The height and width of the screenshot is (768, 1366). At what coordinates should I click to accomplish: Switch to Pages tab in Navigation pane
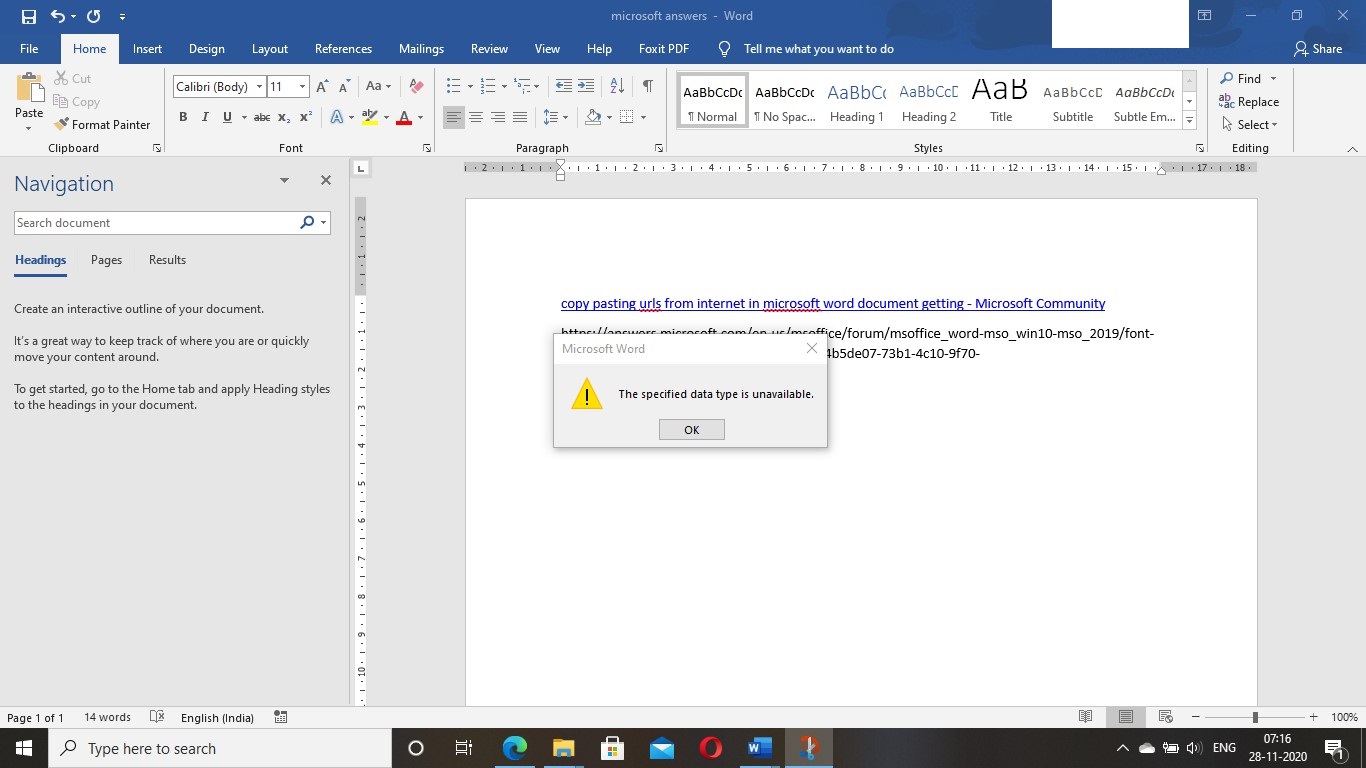(x=106, y=260)
